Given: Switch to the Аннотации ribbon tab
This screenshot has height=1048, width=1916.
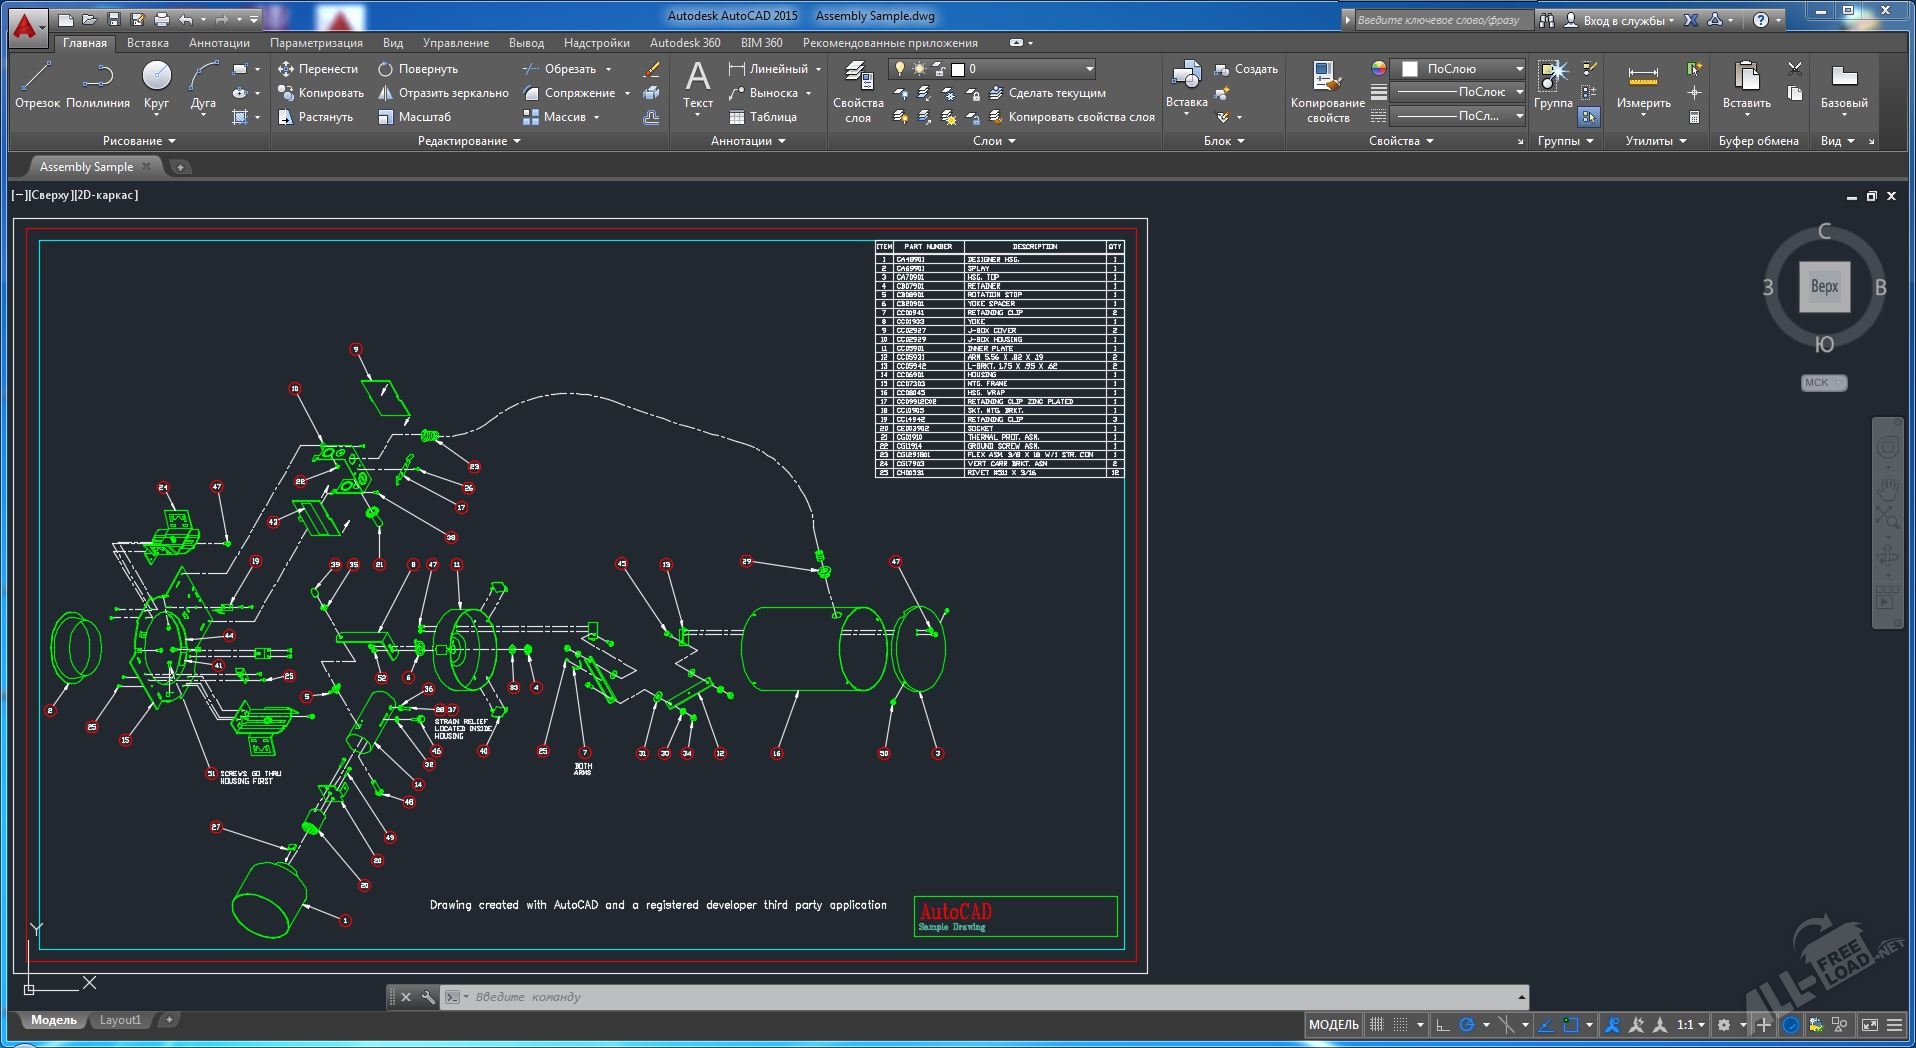Looking at the screenshot, I should pos(219,43).
